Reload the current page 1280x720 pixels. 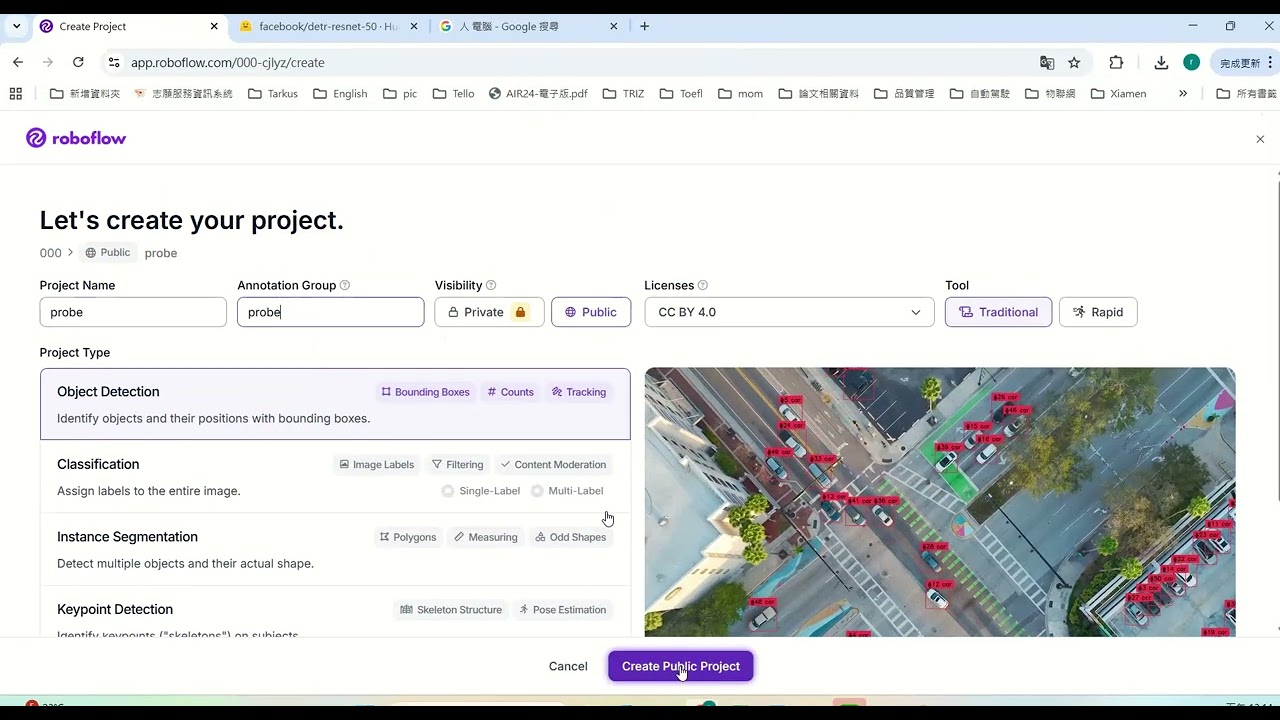78,62
